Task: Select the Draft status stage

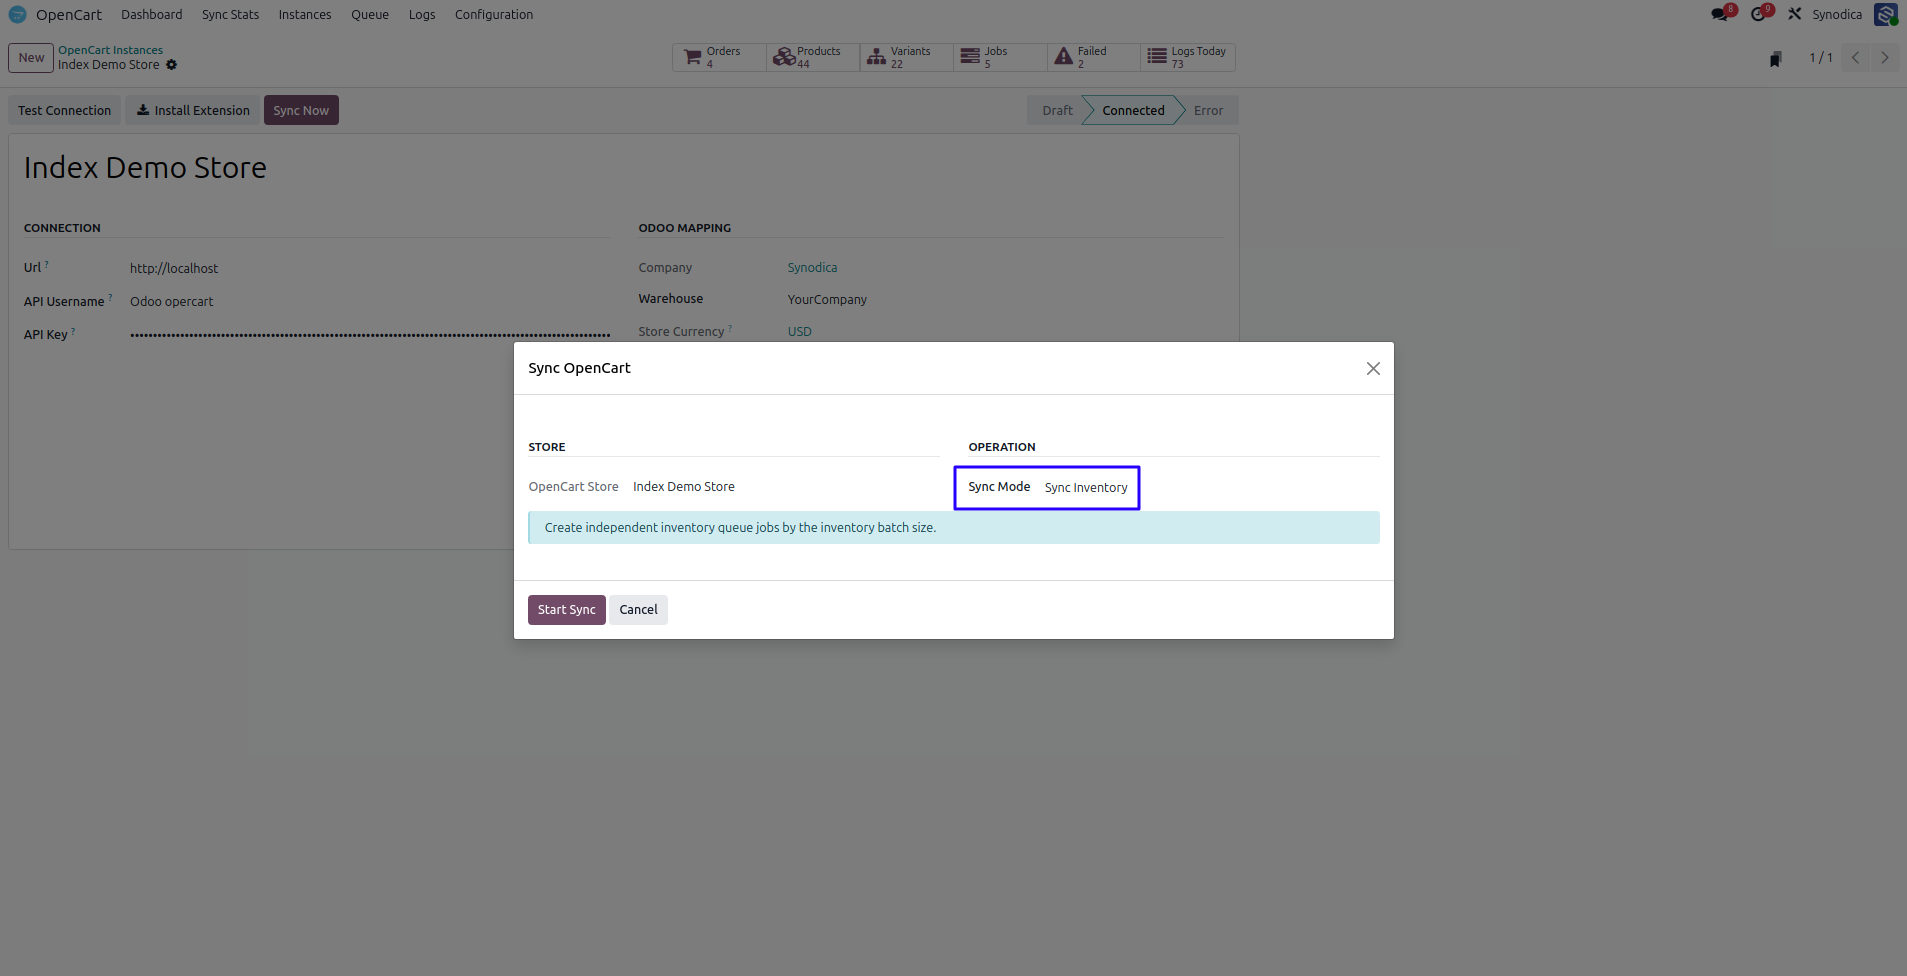Action: click(x=1057, y=110)
